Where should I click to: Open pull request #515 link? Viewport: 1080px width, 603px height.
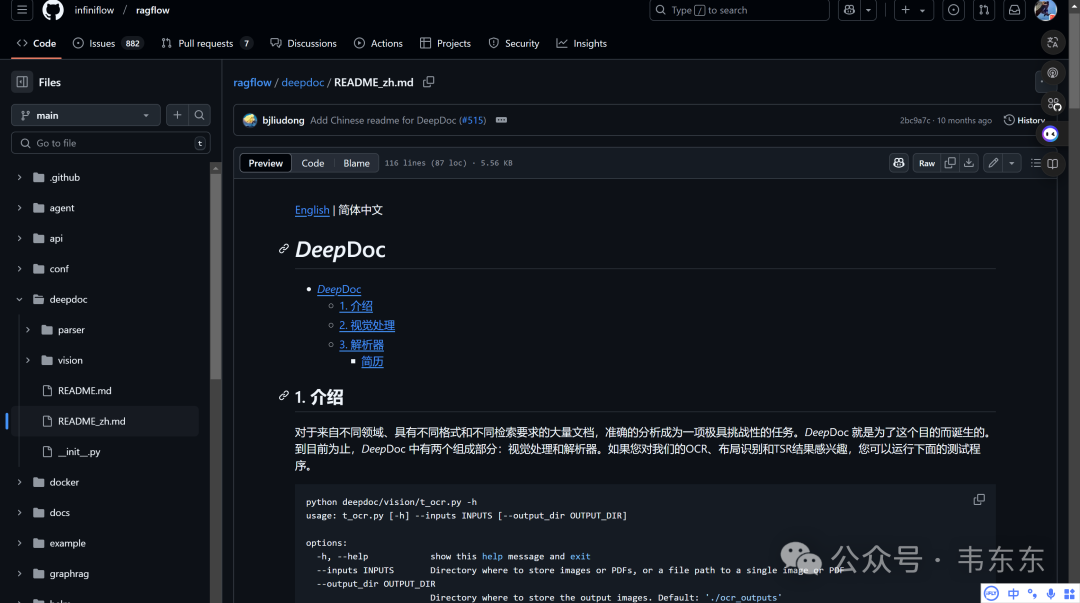[472, 120]
